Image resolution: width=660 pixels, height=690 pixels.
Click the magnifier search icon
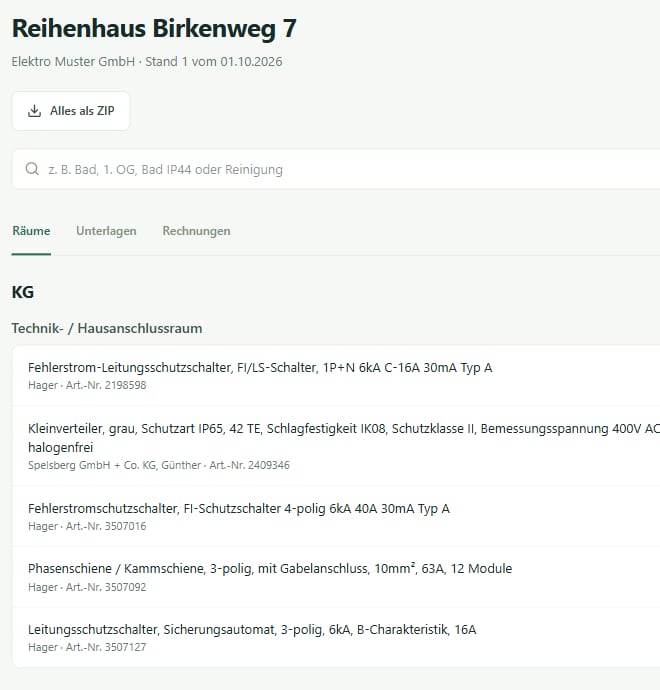click(32, 169)
